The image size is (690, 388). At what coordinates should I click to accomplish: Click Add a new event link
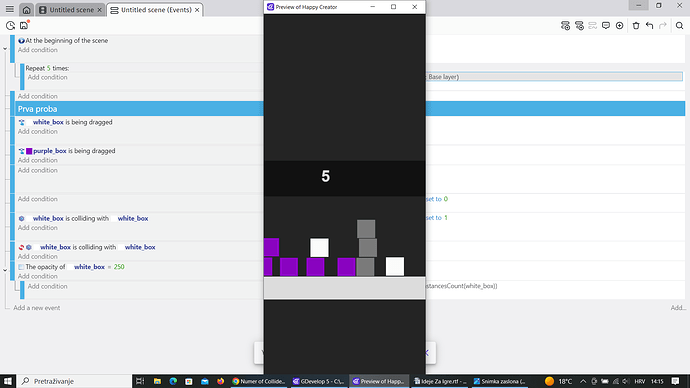click(37, 308)
